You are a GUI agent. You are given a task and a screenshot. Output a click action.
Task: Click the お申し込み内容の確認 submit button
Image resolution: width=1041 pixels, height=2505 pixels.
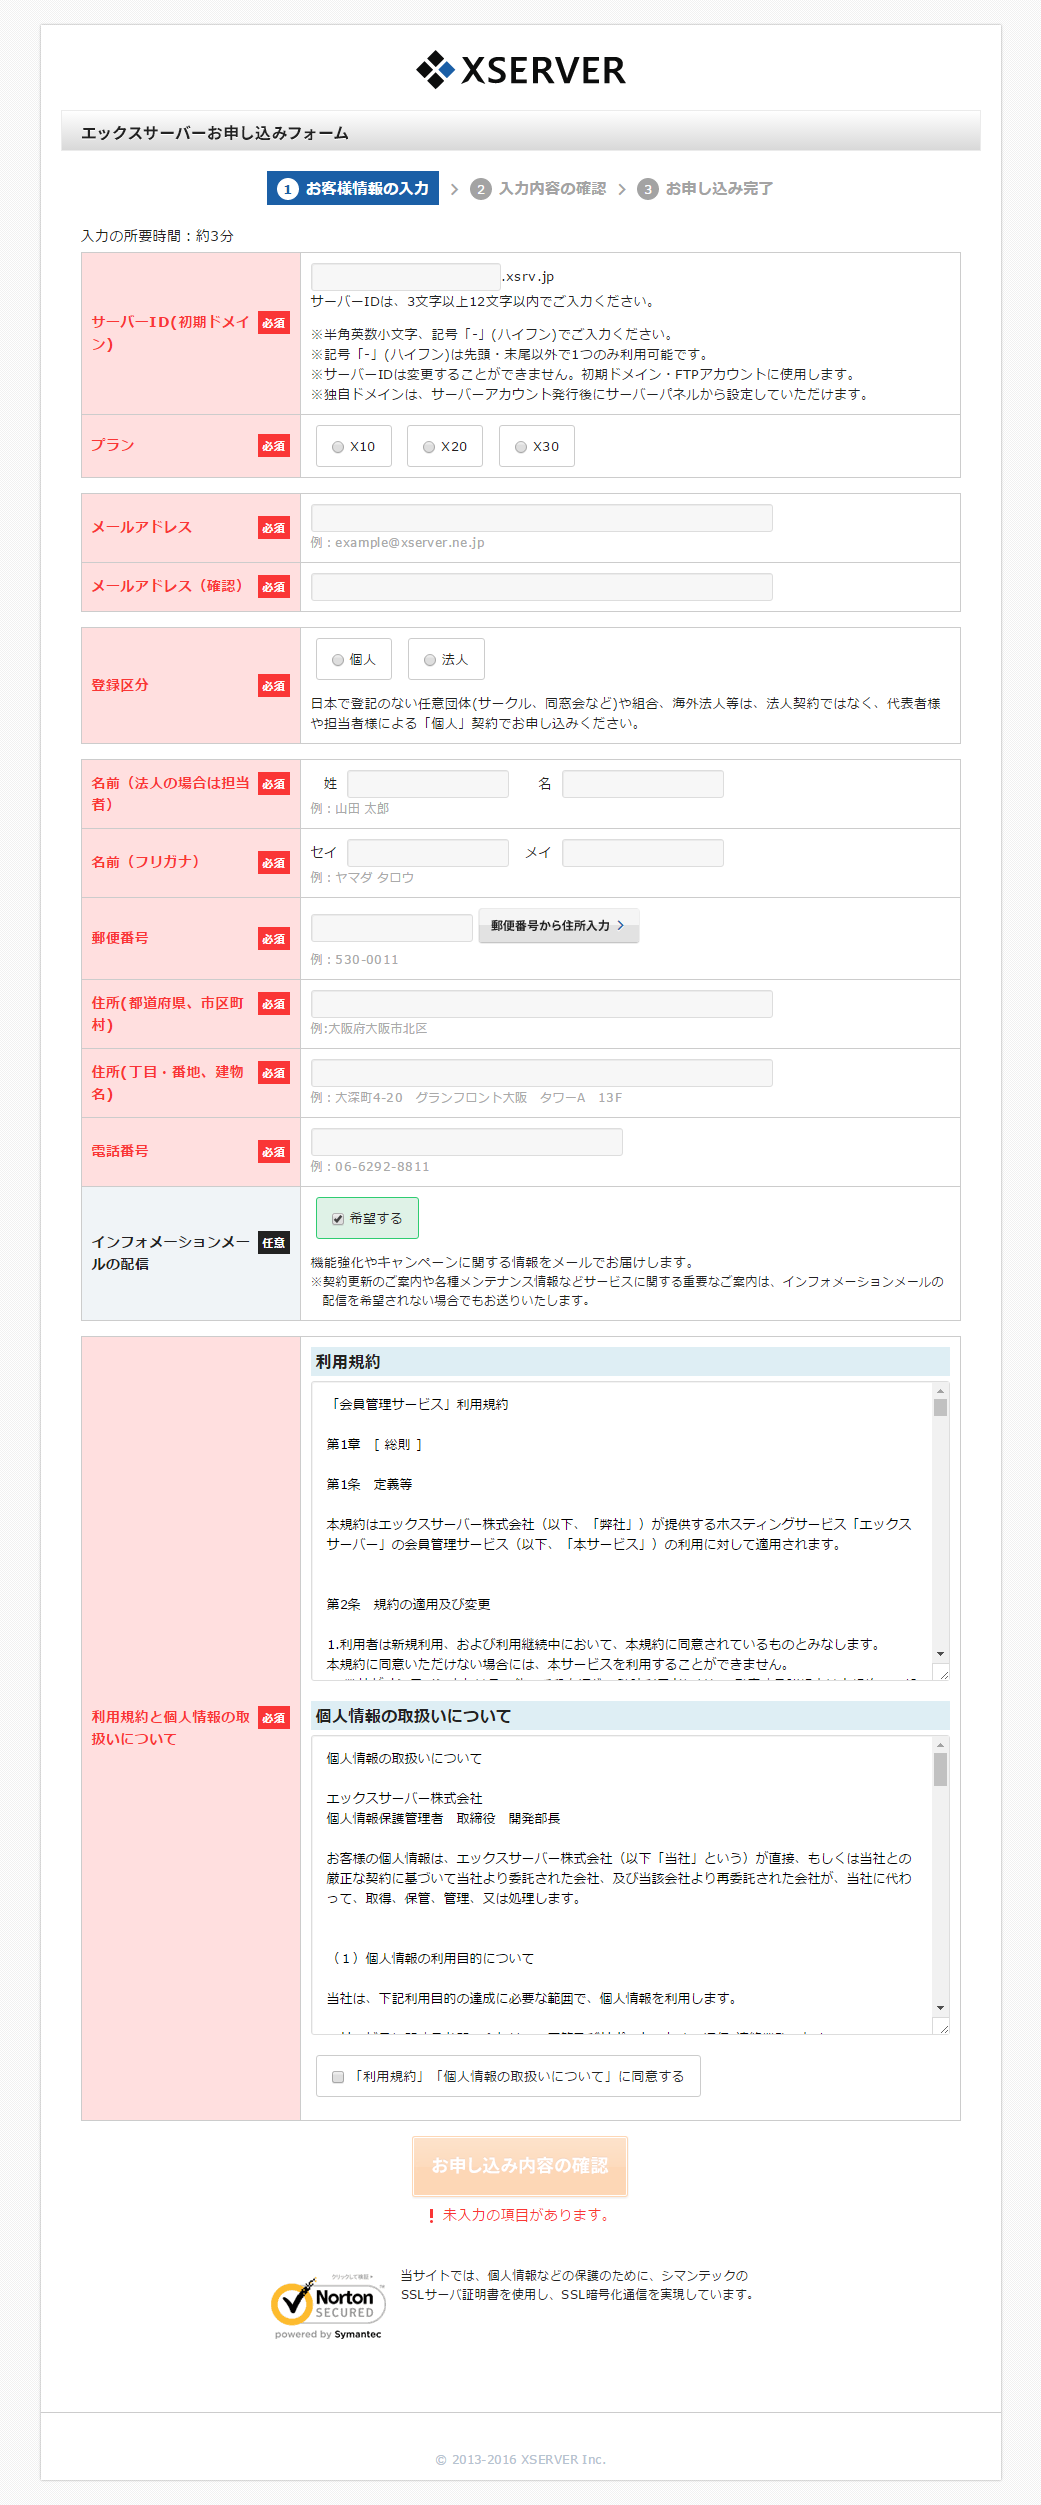pyautogui.click(x=520, y=2166)
